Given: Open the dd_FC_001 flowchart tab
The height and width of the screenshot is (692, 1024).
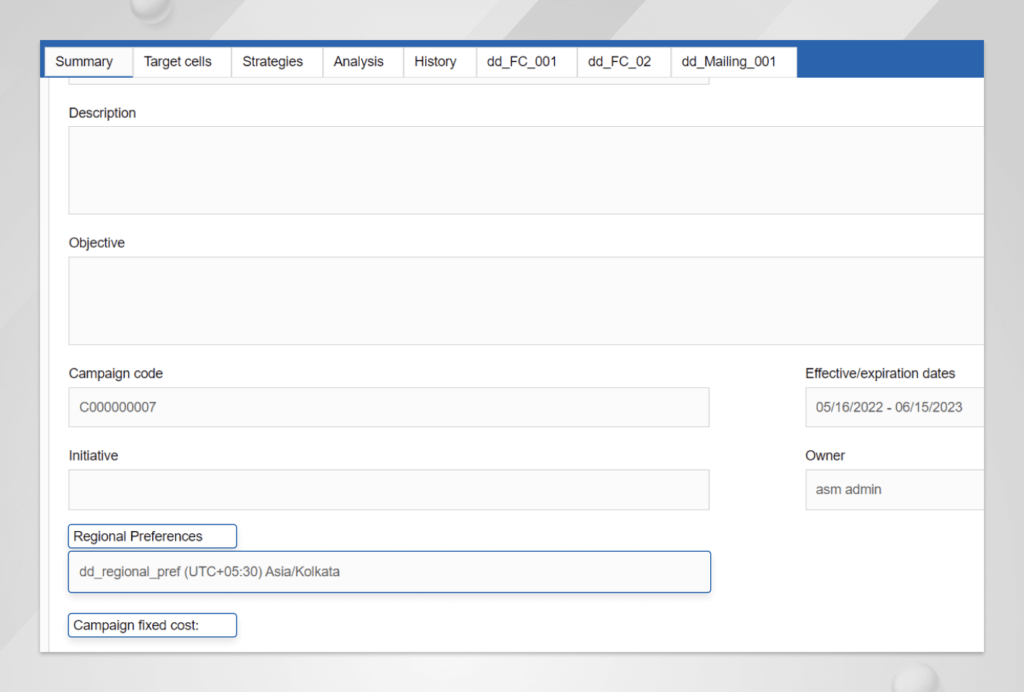Looking at the screenshot, I should click(x=525, y=61).
